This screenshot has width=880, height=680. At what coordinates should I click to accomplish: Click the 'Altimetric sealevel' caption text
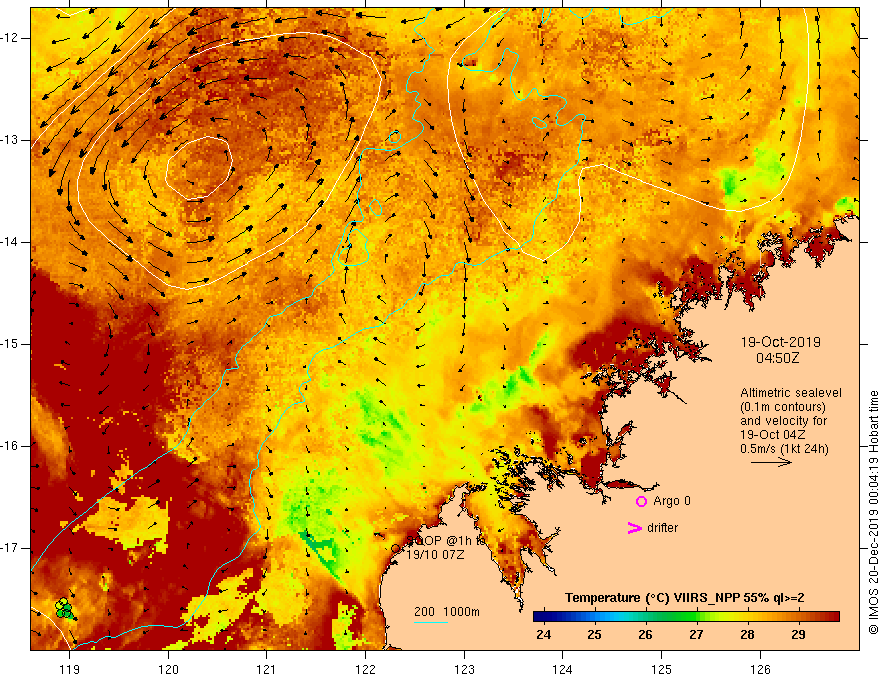point(791,393)
